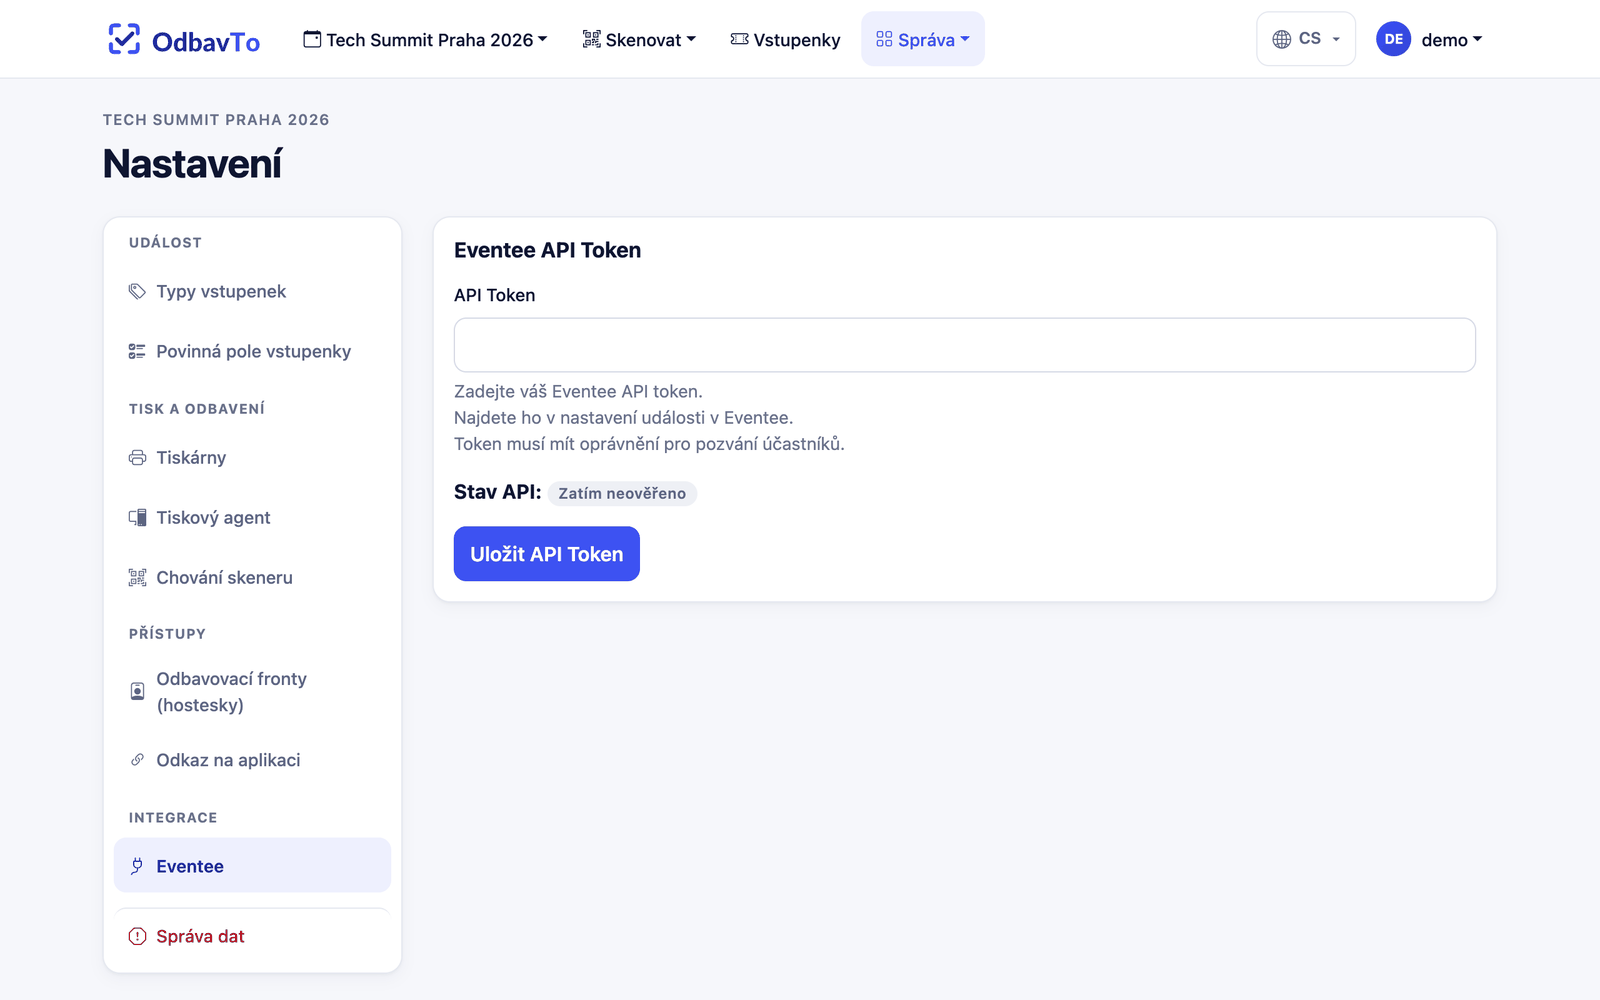Click the badge icon for Odbavovací fronty
This screenshot has width=1600, height=1000.
pos(137,691)
